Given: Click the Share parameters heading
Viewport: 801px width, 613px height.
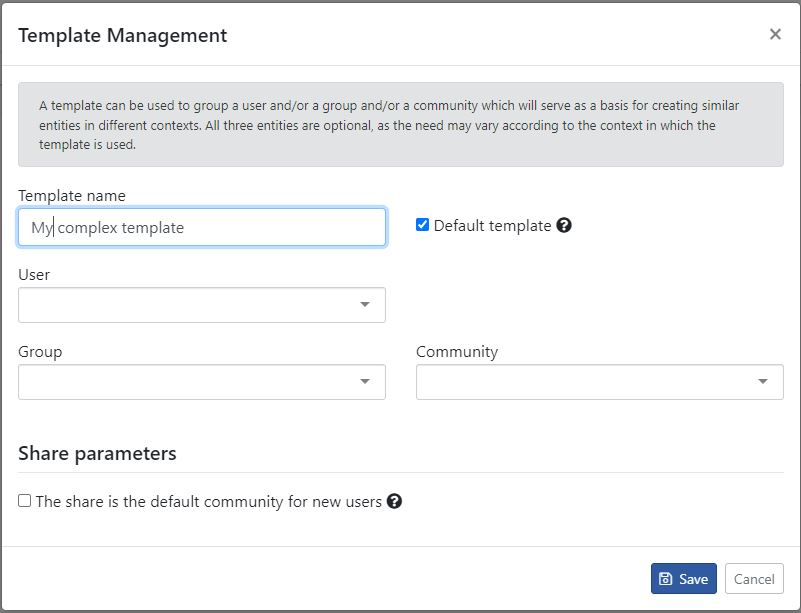Looking at the screenshot, I should [97, 454].
